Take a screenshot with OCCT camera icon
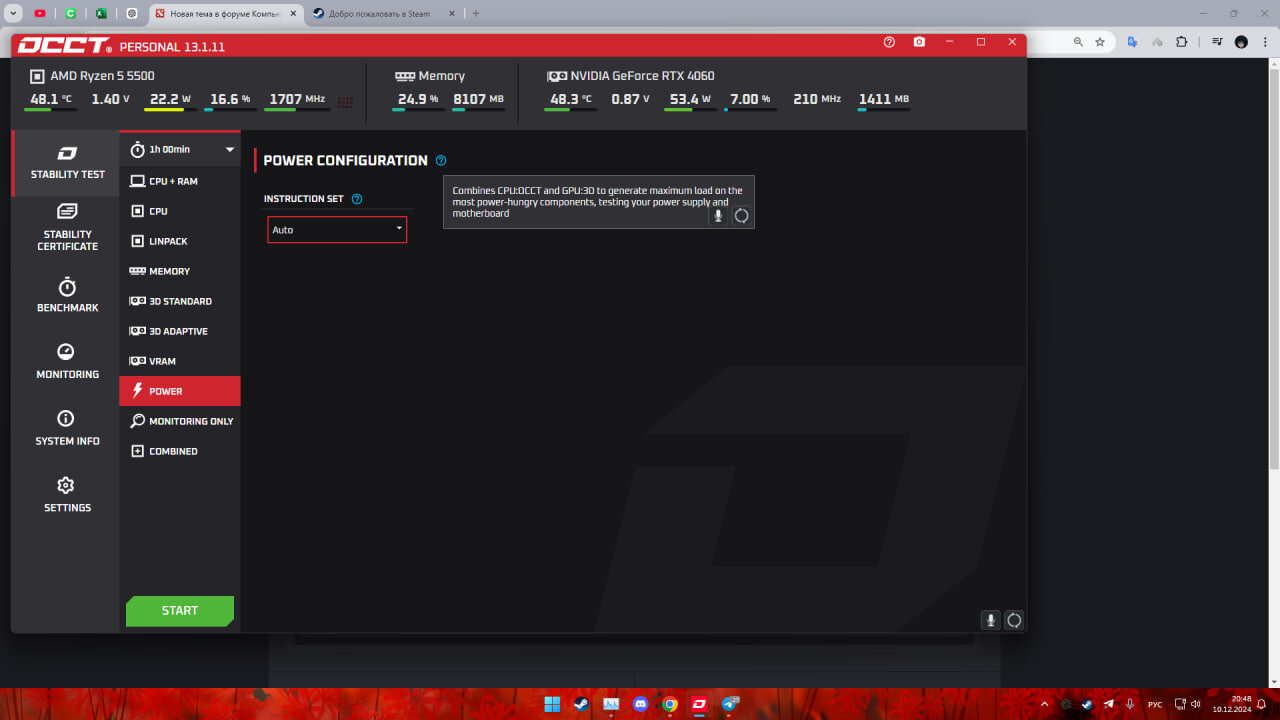The height and width of the screenshot is (720, 1280). pyautogui.click(x=919, y=42)
